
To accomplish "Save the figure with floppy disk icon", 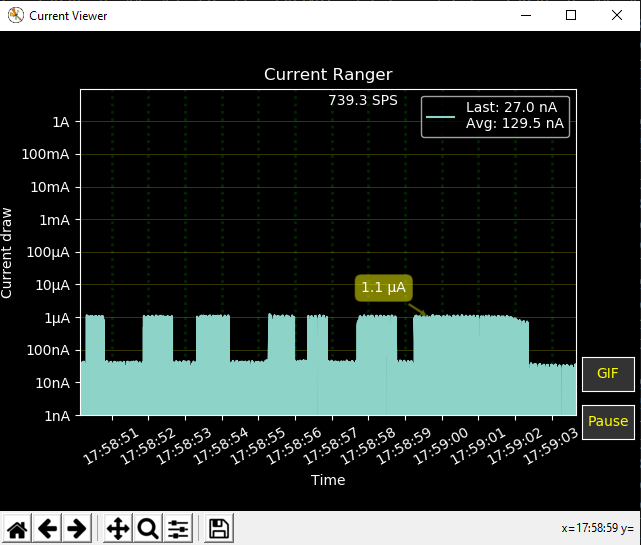I will pos(219,529).
